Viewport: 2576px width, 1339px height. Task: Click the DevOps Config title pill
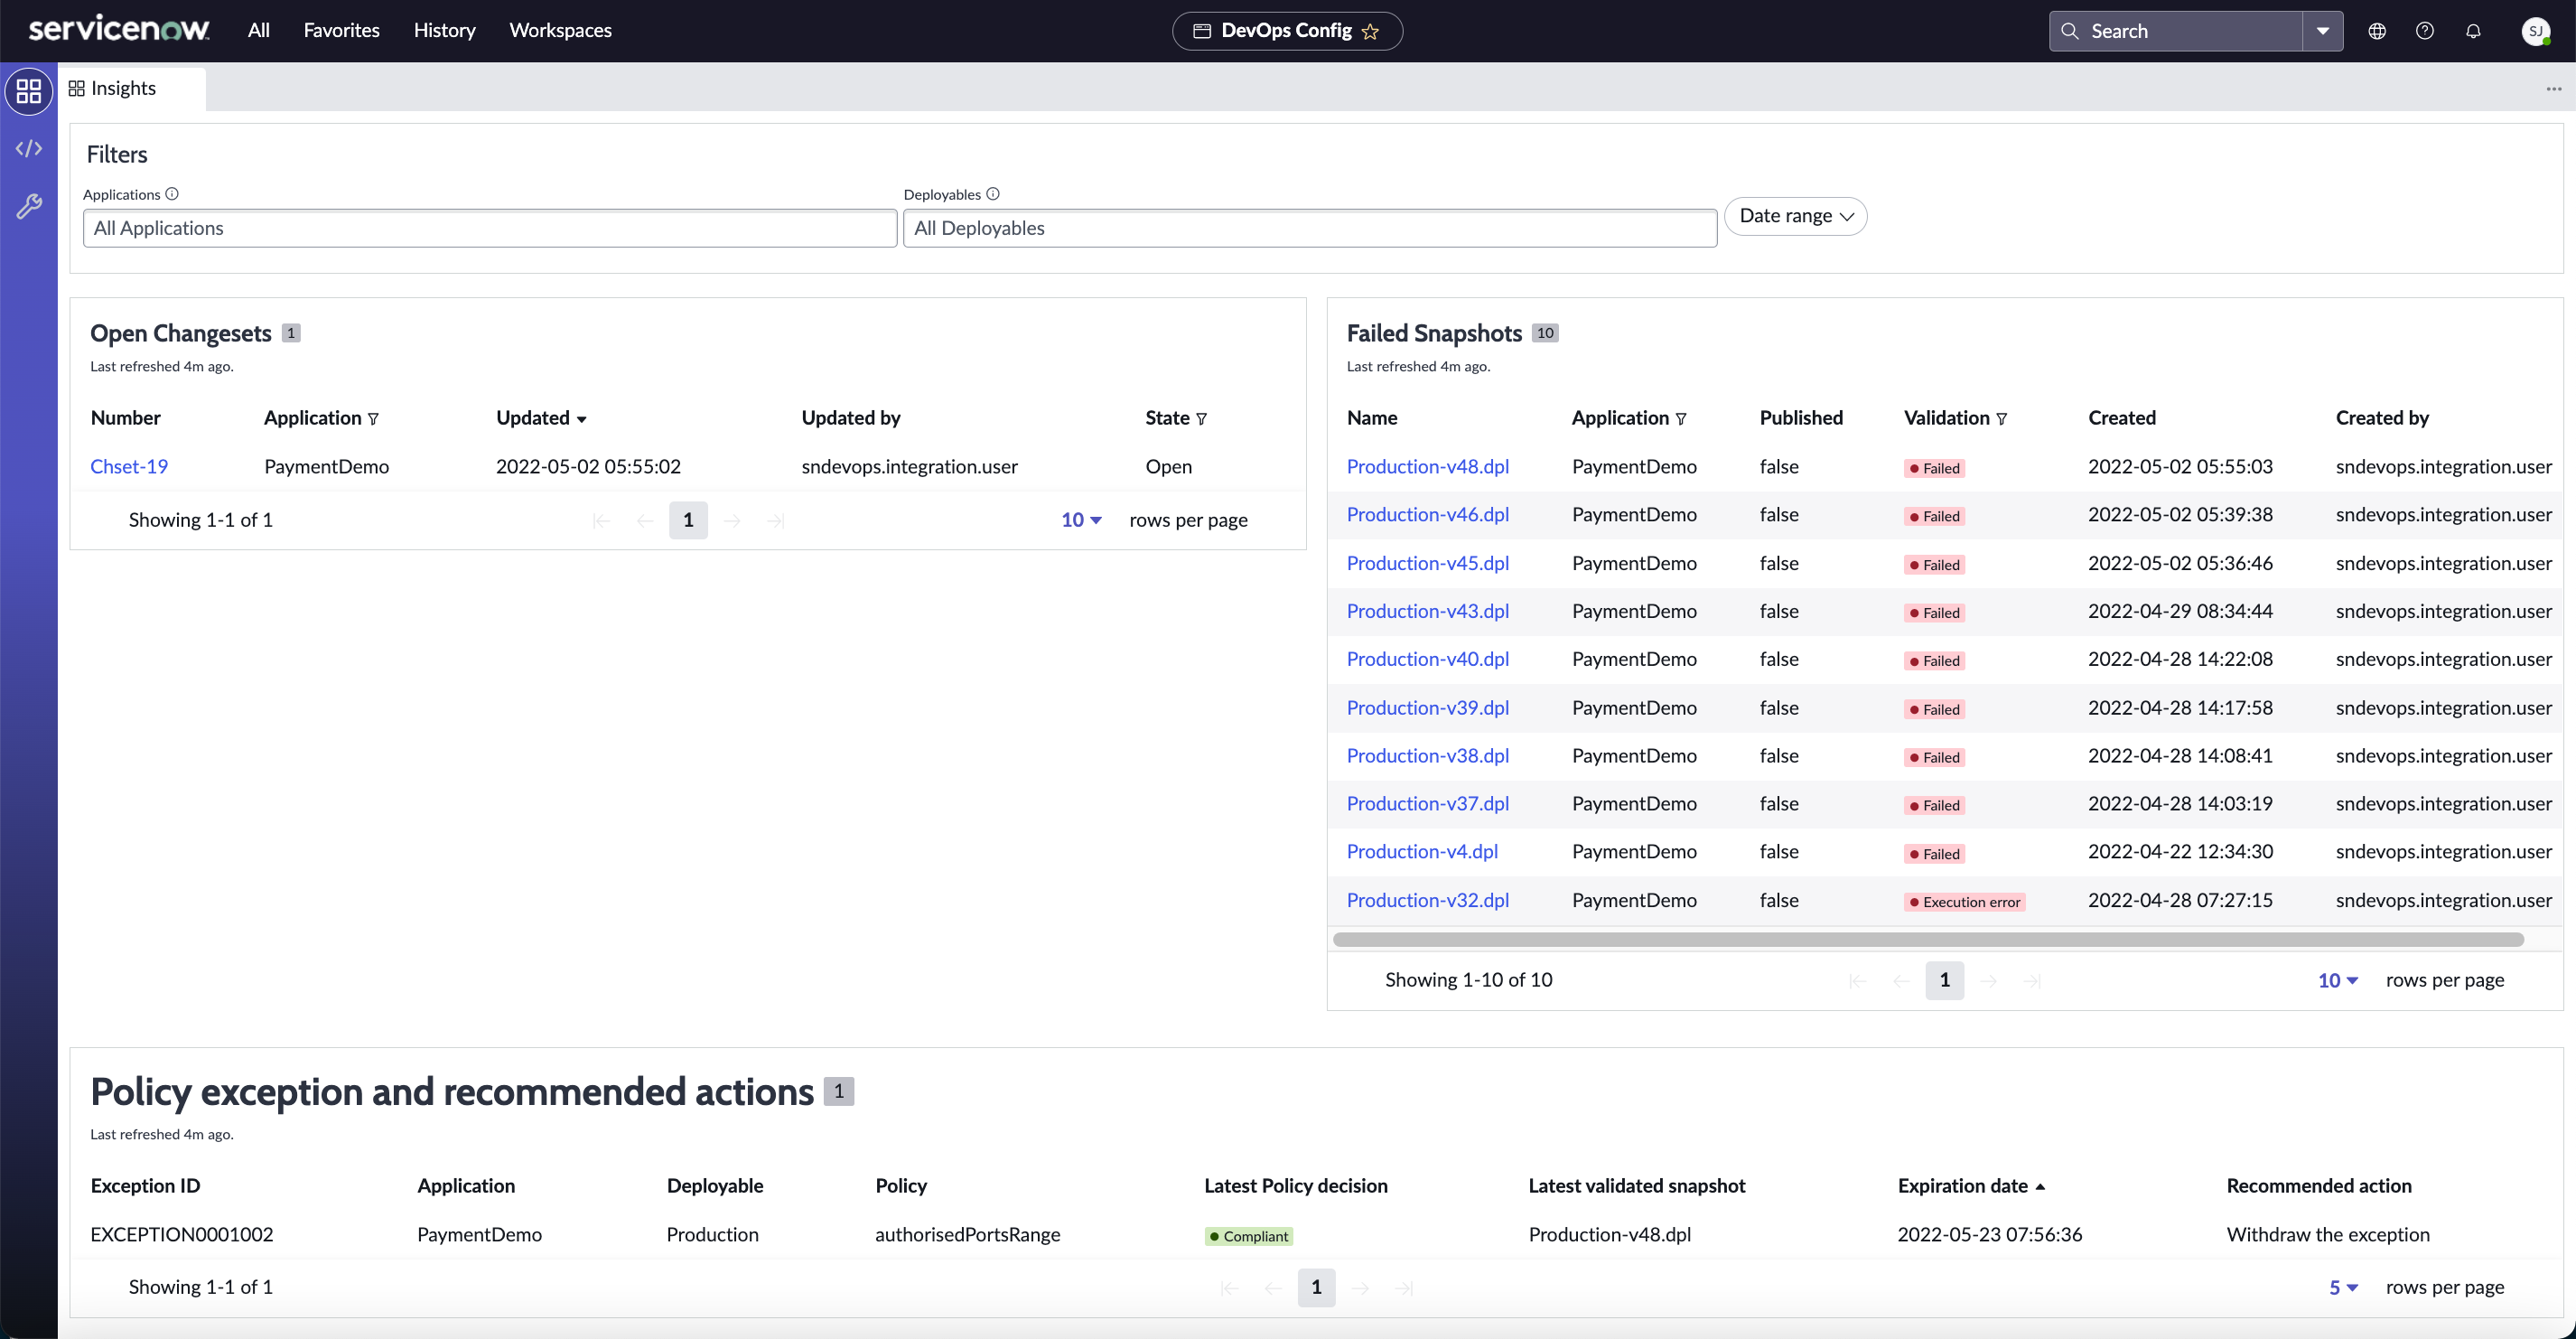click(1287, 31)
